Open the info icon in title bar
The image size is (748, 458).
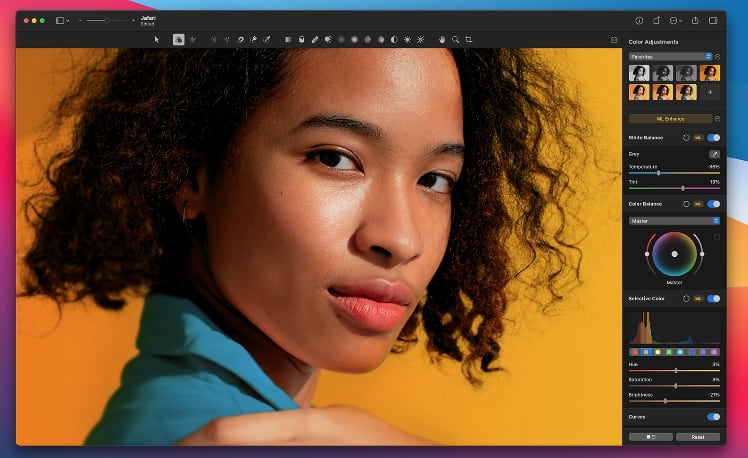639,20
